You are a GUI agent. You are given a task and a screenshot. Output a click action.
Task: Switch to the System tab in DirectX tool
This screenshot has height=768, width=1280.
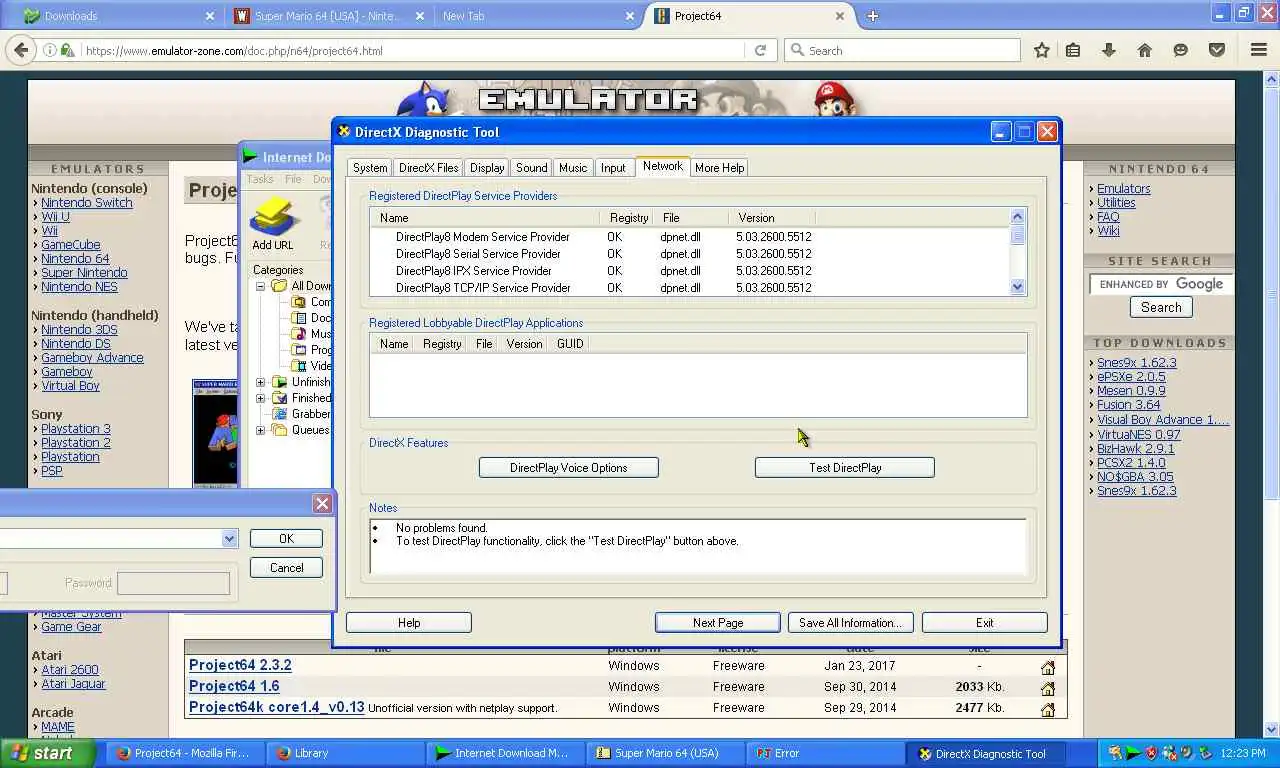pyautogui.click(x=370, y=168)
